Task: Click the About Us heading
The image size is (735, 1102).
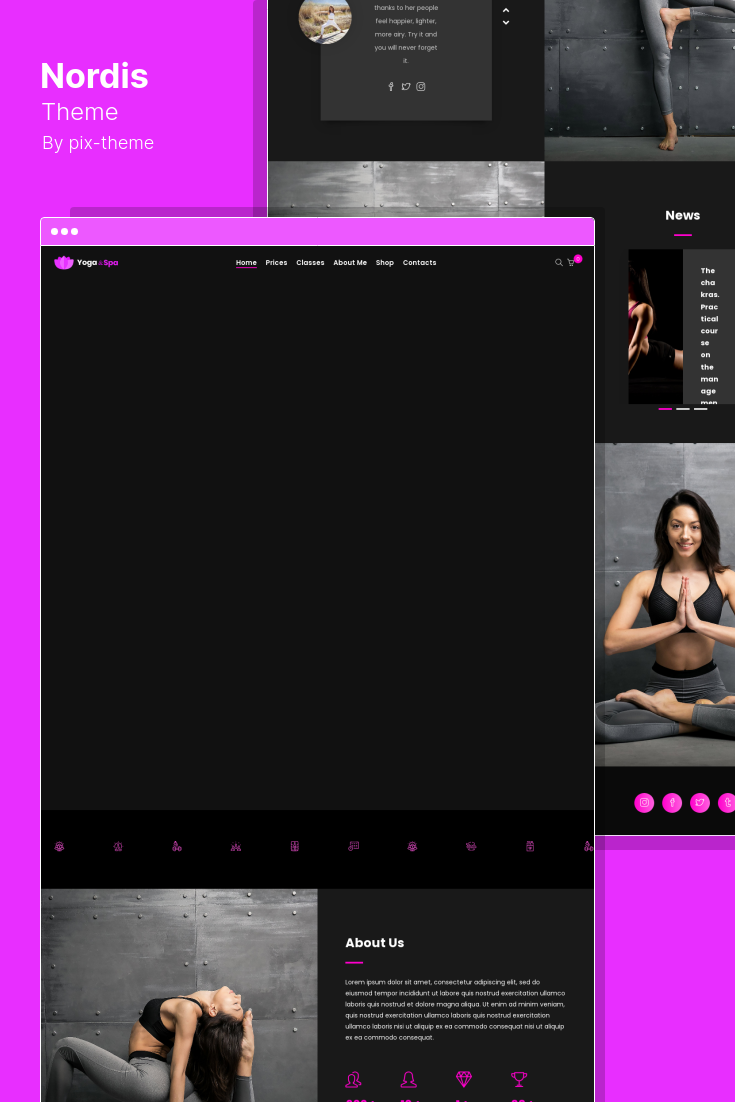Action: (x=375, y=943)
